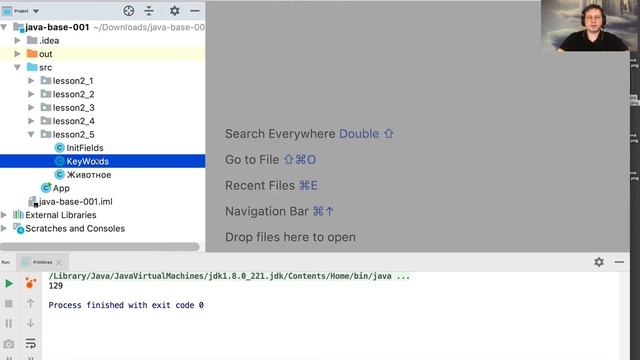Click the down-arrow stack trace icon
Viewport: 640px width, 360px height.
[x=30, y=323]
